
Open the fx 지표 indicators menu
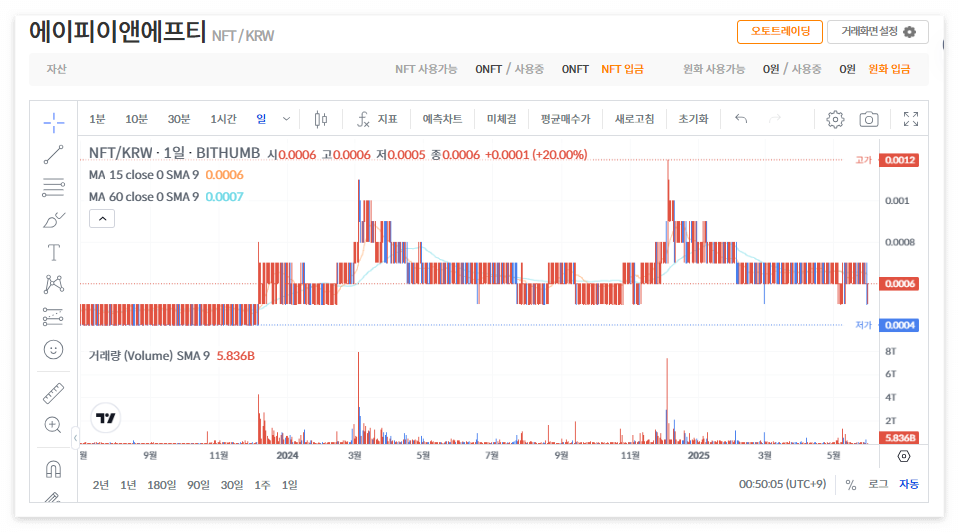(x=377, y=119)
